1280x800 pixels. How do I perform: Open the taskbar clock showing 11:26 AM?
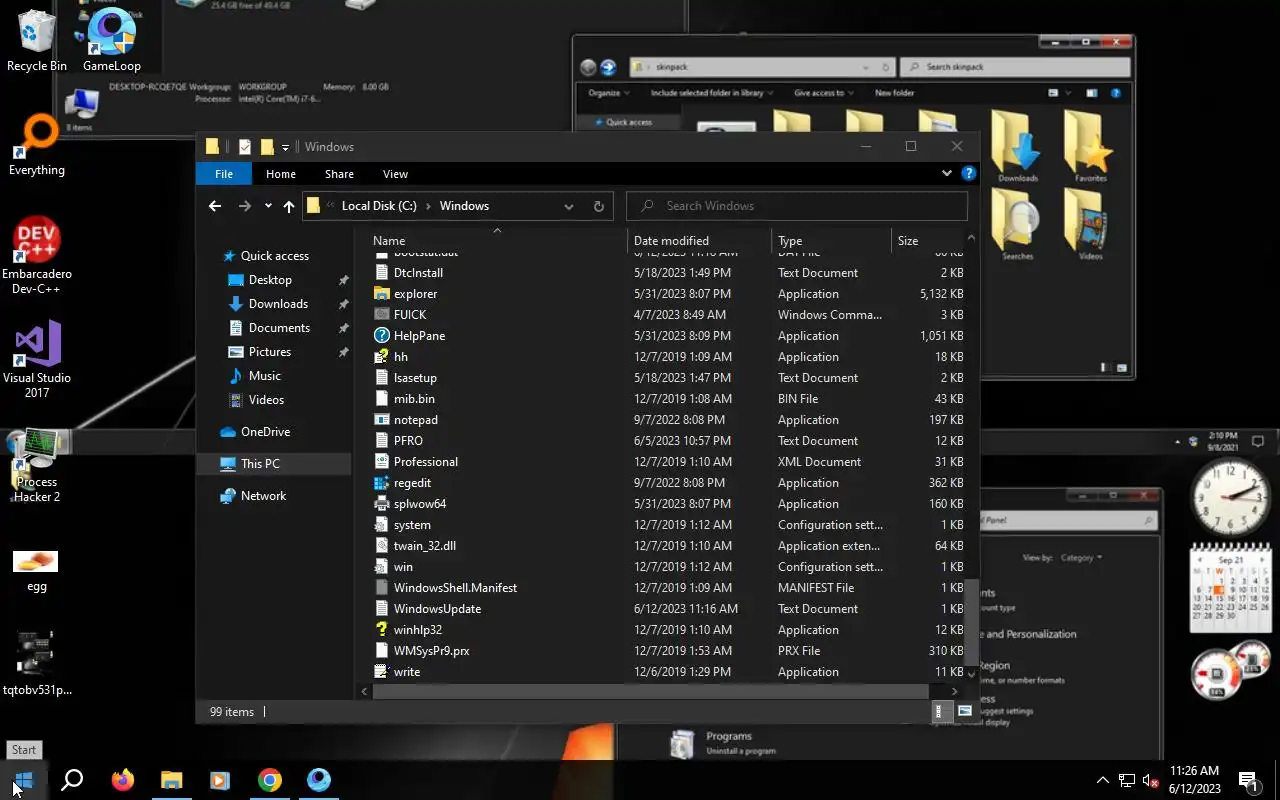point(1195,780)
